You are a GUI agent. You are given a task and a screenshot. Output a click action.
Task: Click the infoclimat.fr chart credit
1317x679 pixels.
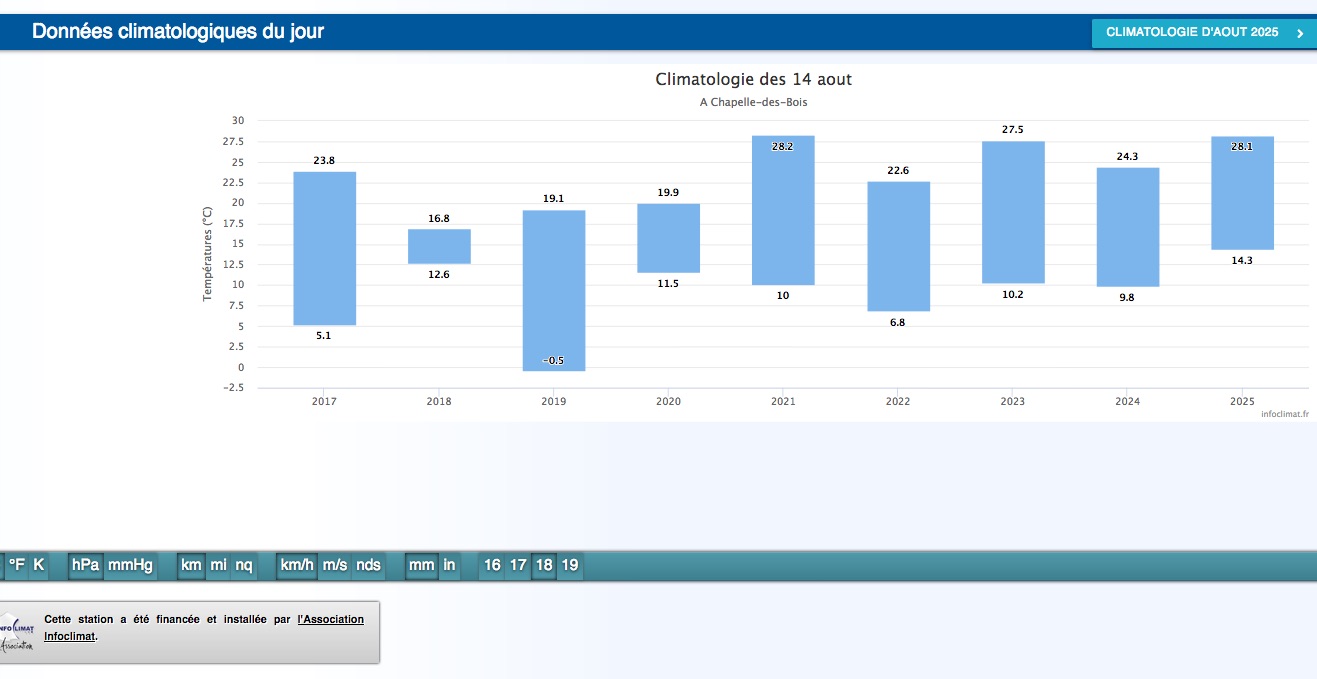pos(1284,413)
